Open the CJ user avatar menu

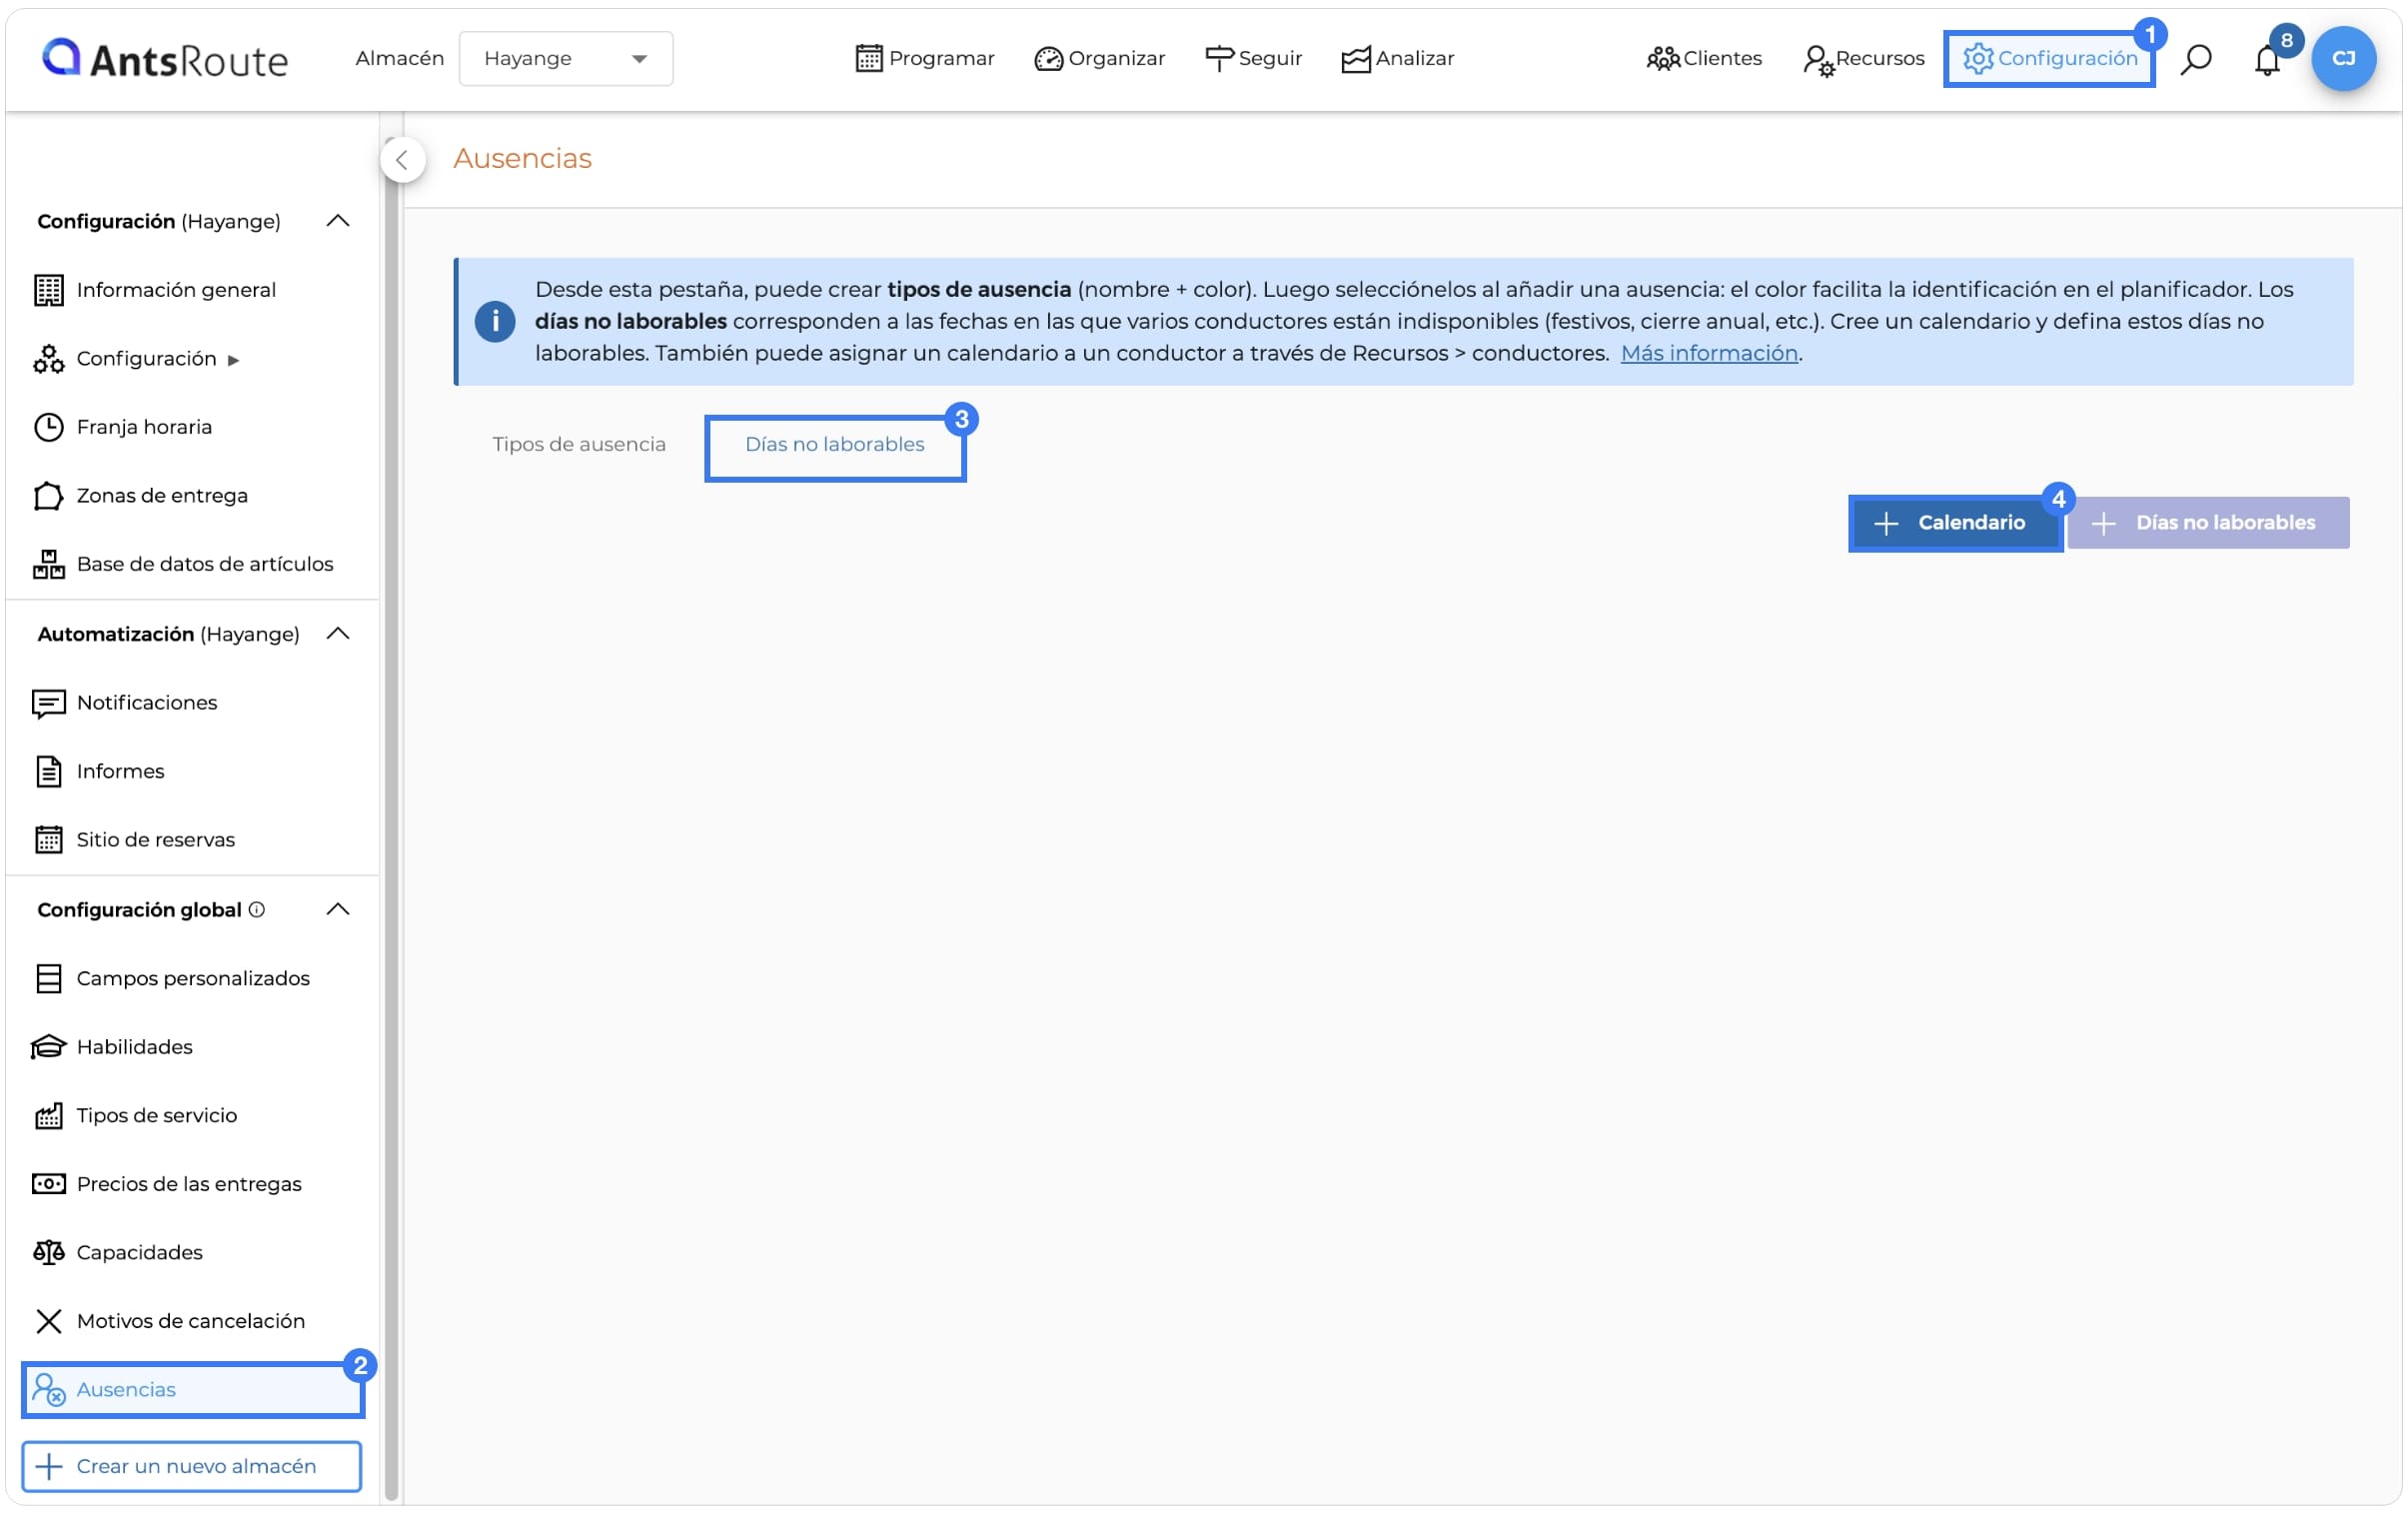(x=2343, y=58)
